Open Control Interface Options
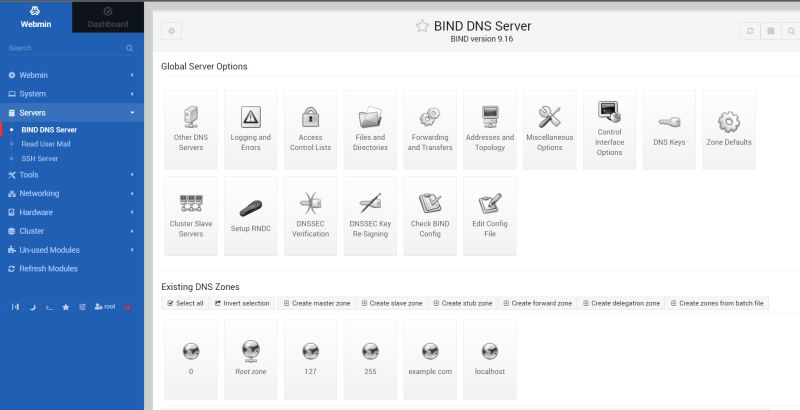The width and height of the screenshot is (800, 410). pyautogui.click(x=609, y=130)
